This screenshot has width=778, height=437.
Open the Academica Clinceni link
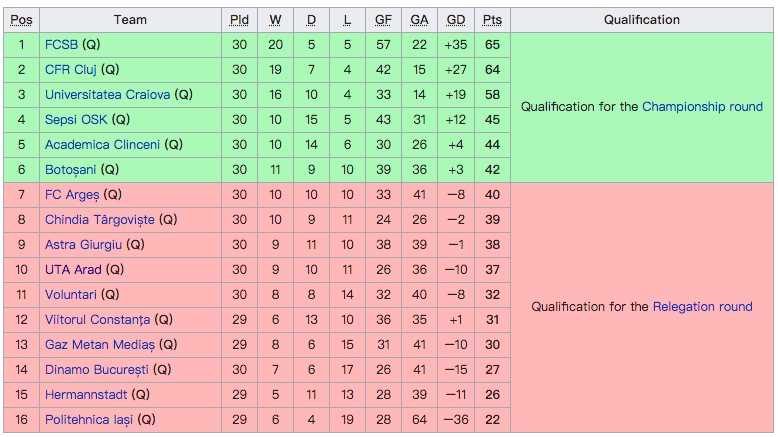(102, 145)
